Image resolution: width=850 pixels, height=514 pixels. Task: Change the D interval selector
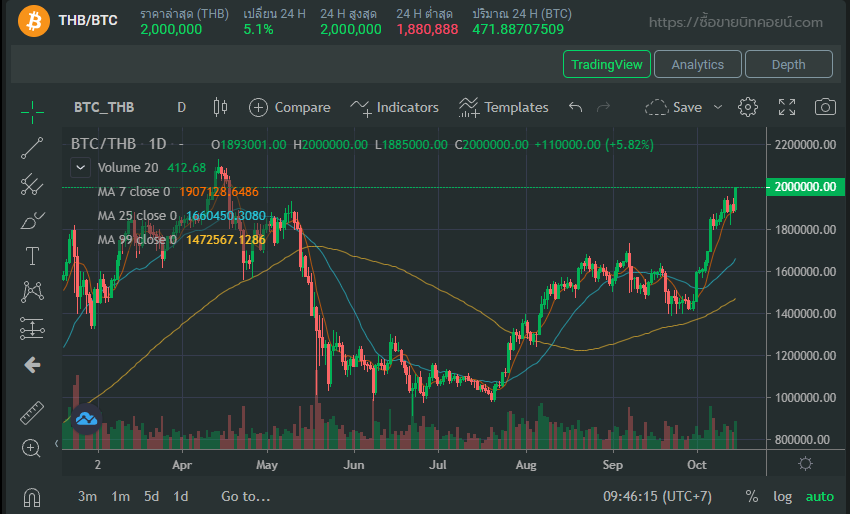tap(182, 107)
